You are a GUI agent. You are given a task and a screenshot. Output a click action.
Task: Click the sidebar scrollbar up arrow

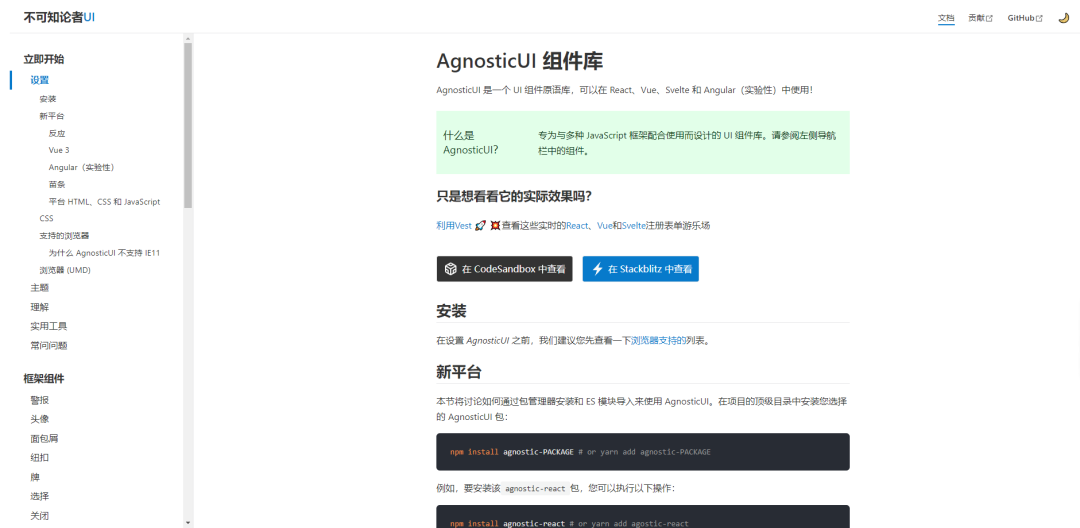click(188, 39)
